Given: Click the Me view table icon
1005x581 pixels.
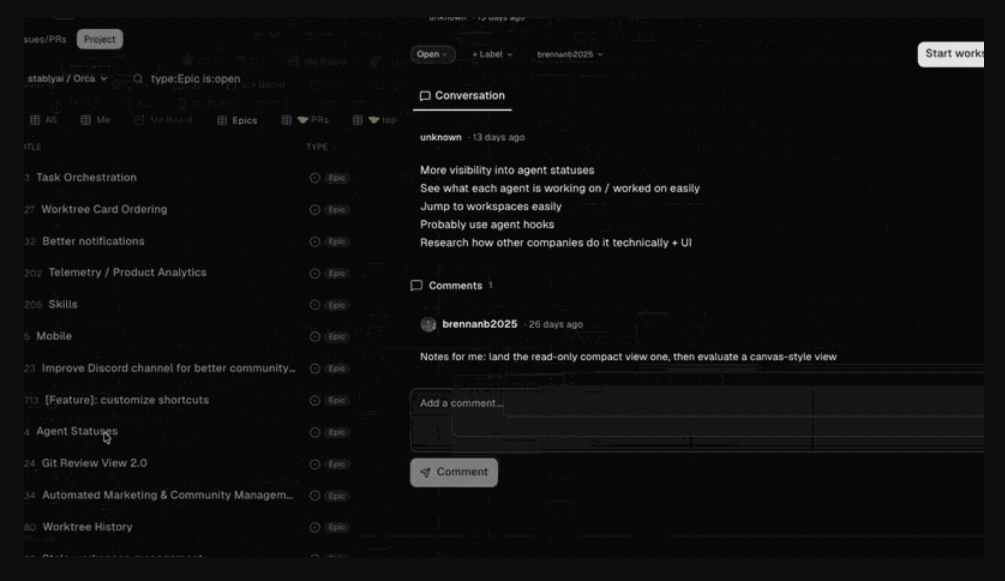Looking at the screenshot, I should coord(85,120).
